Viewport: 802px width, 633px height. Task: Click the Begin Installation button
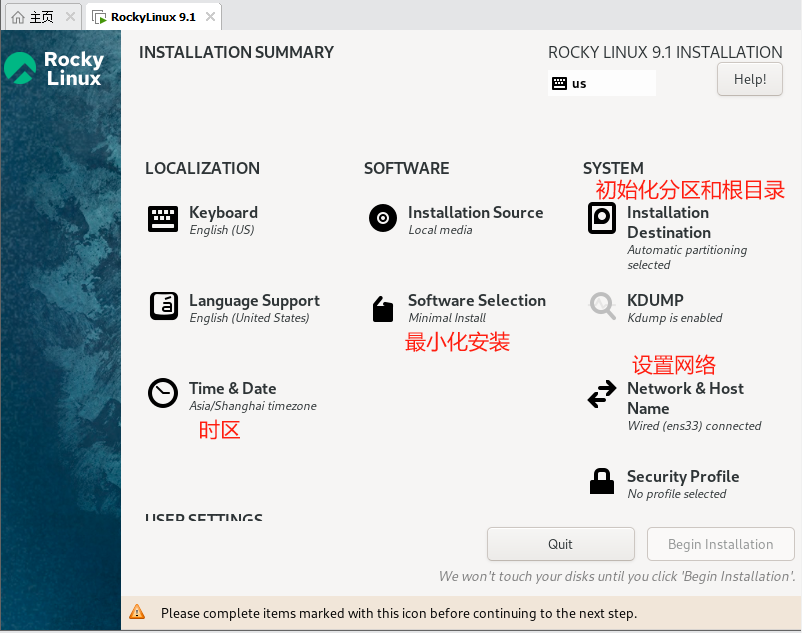(x=720, y=544)
